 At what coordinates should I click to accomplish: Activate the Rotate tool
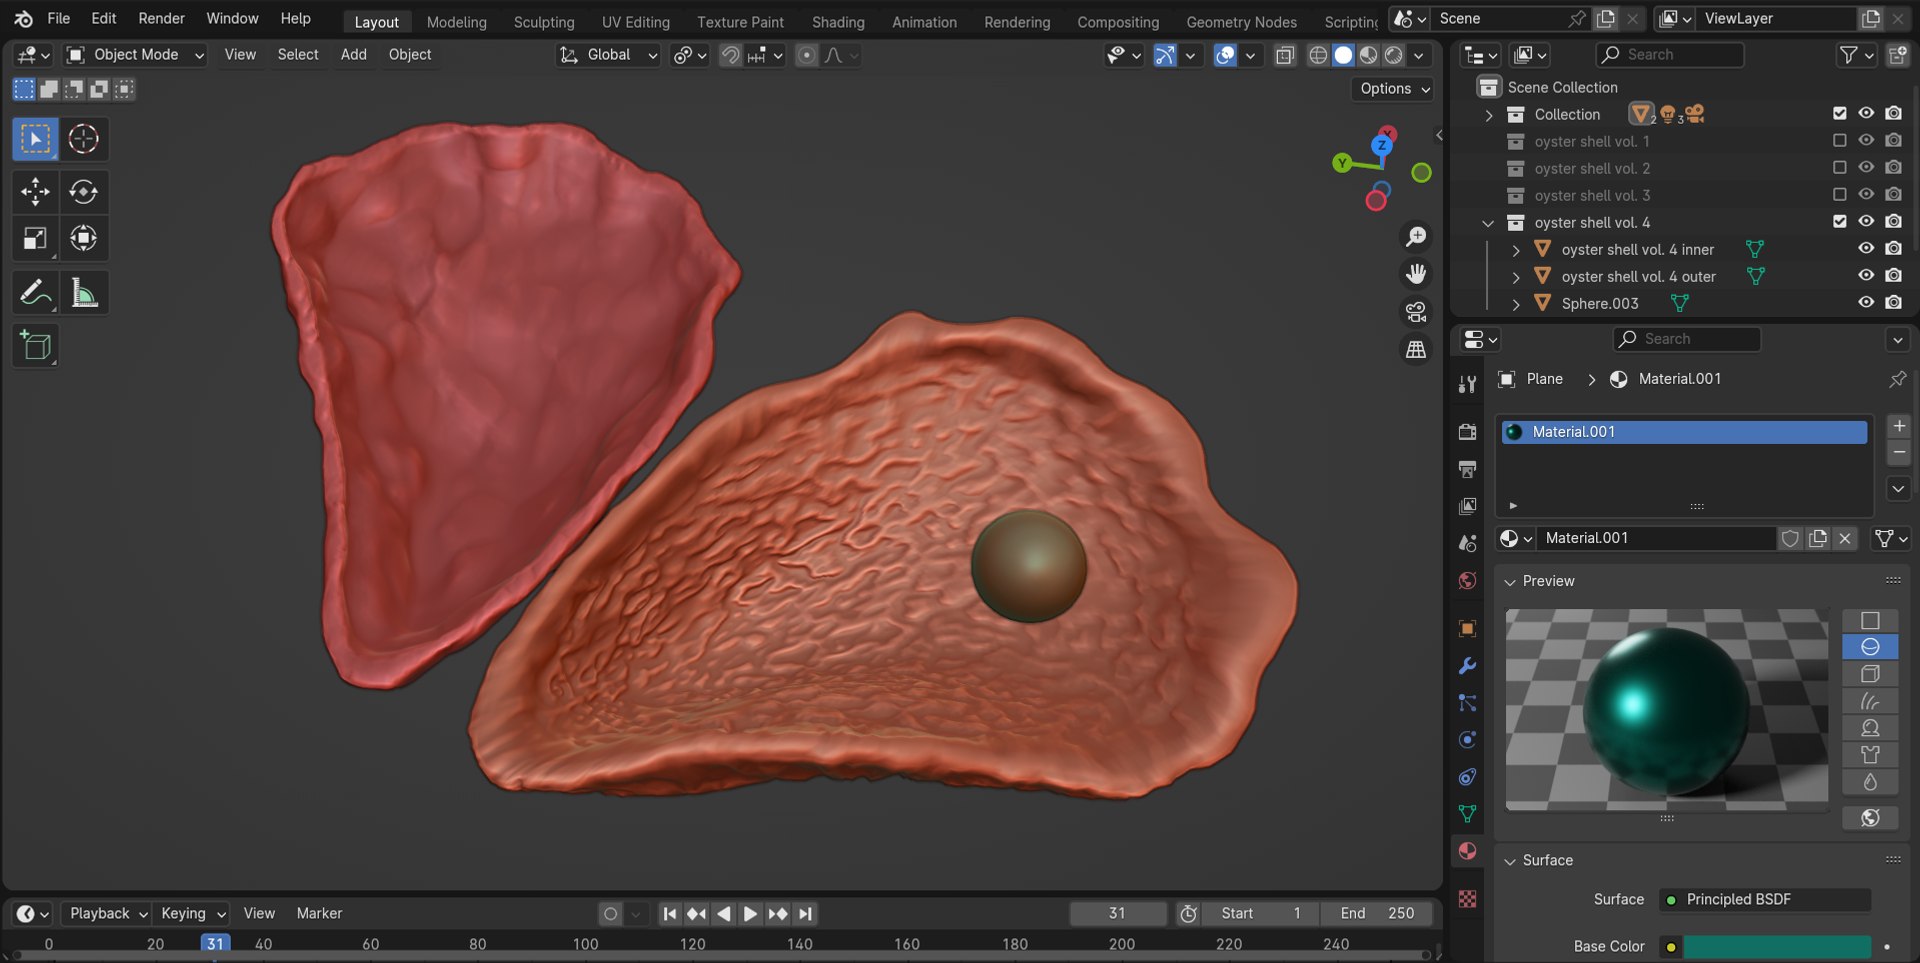(84, 191)
